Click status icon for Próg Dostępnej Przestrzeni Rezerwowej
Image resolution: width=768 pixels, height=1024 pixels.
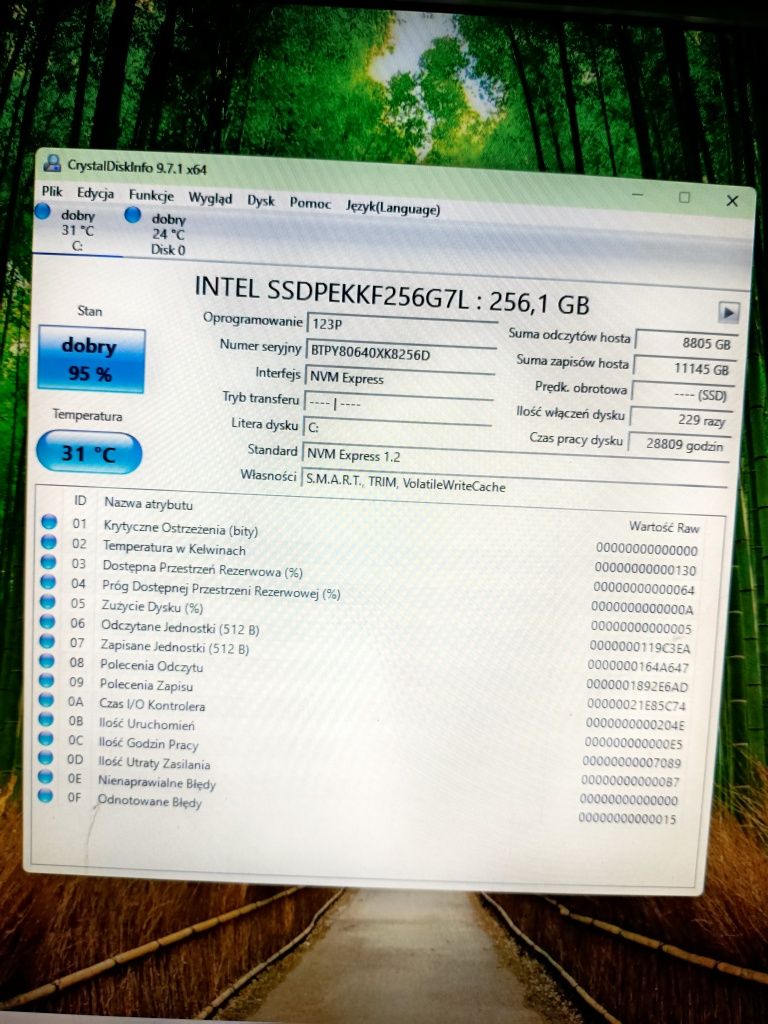(x=48, y=581)
